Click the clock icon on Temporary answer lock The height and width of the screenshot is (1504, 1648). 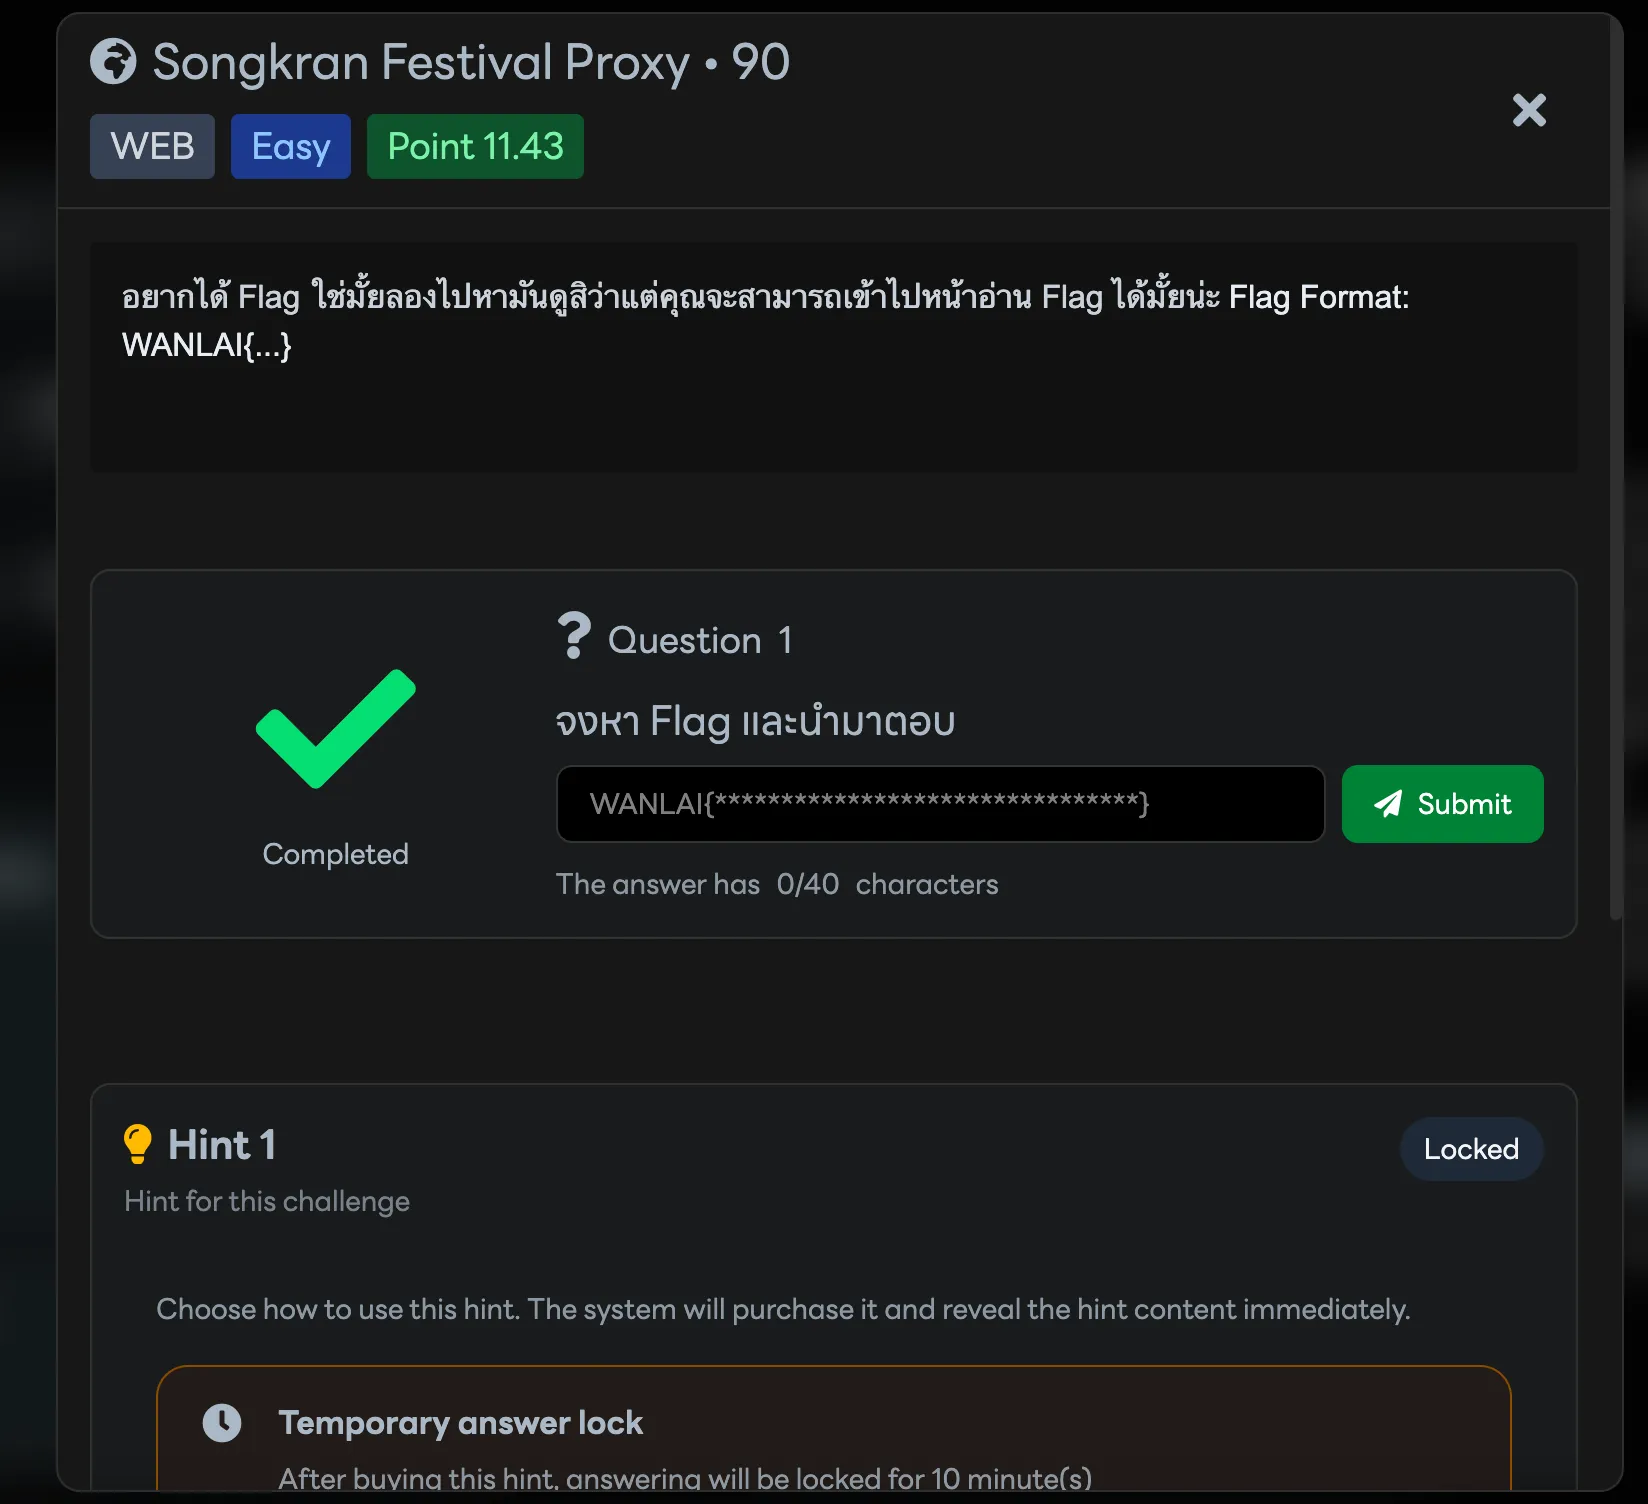click(222, 1422)
